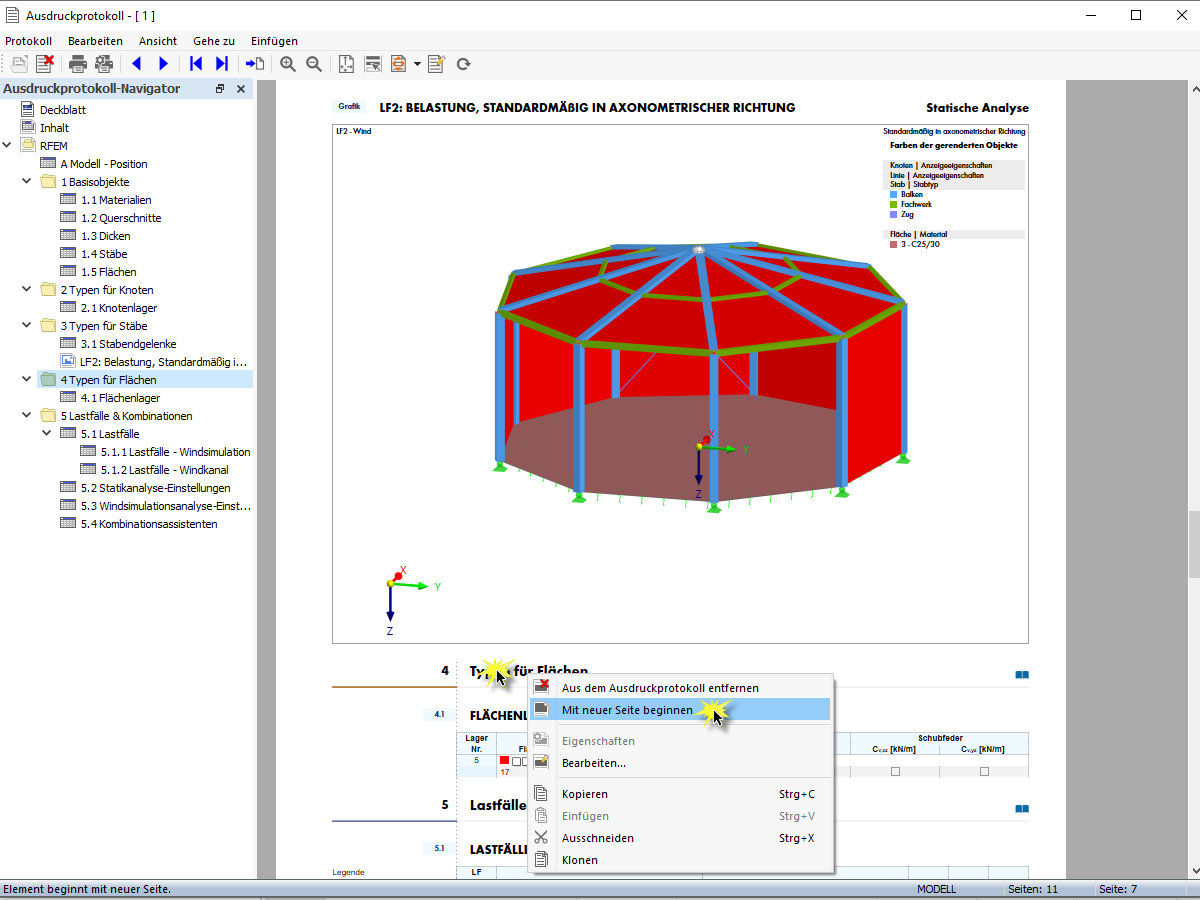
Task: Click the print icon in the toolbar
Action: click(78, 64)
